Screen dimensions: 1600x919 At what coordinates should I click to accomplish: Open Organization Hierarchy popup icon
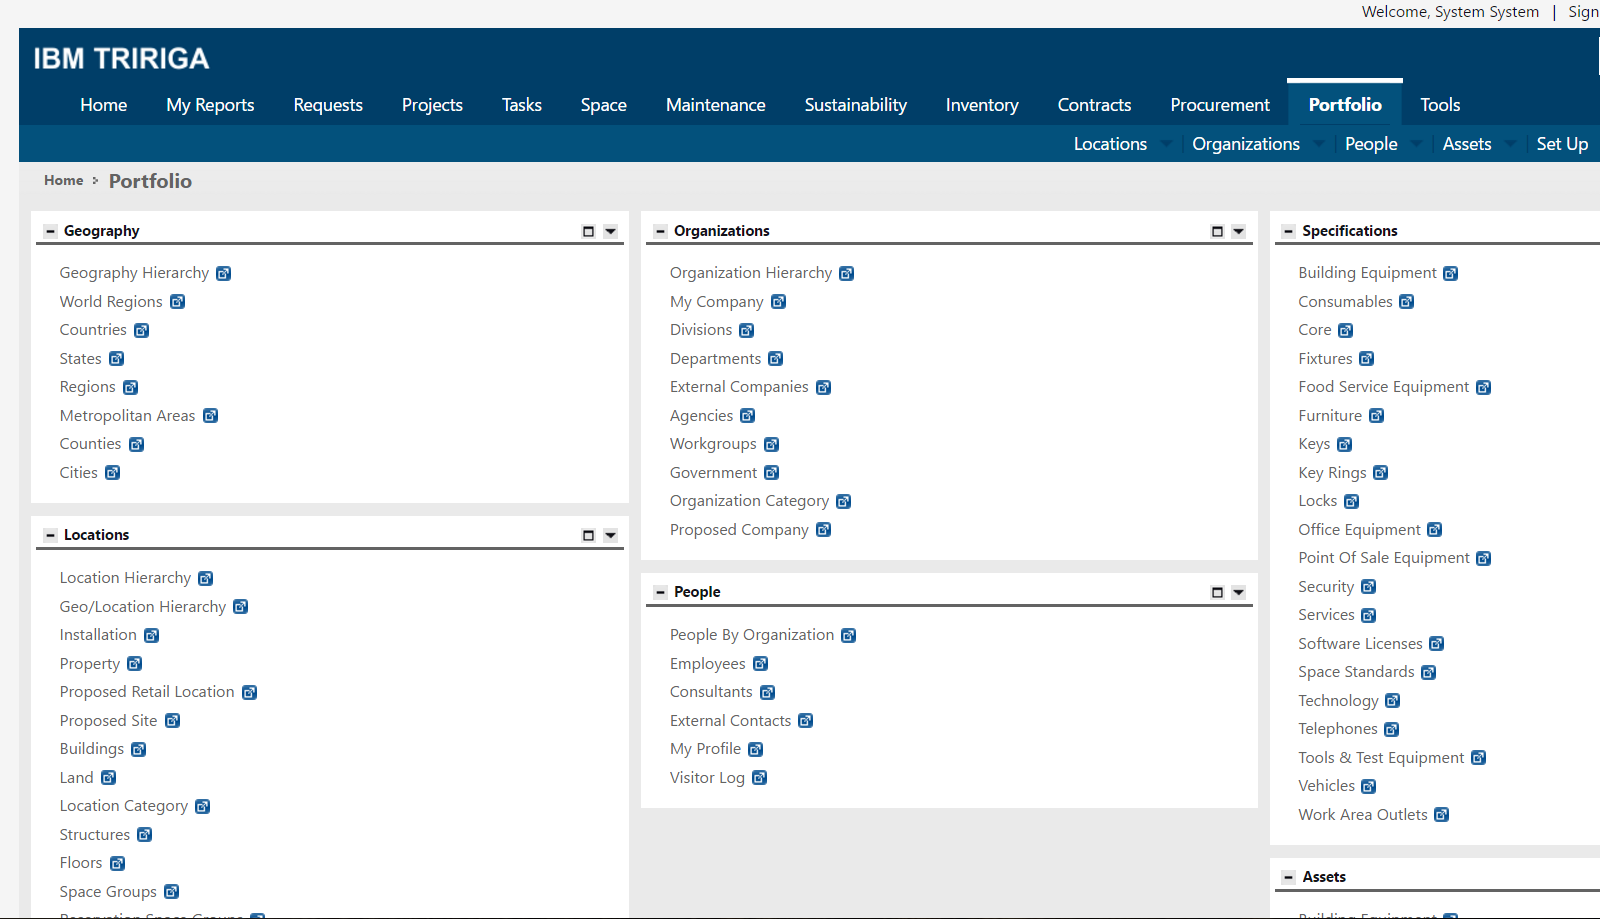point(846,273)
